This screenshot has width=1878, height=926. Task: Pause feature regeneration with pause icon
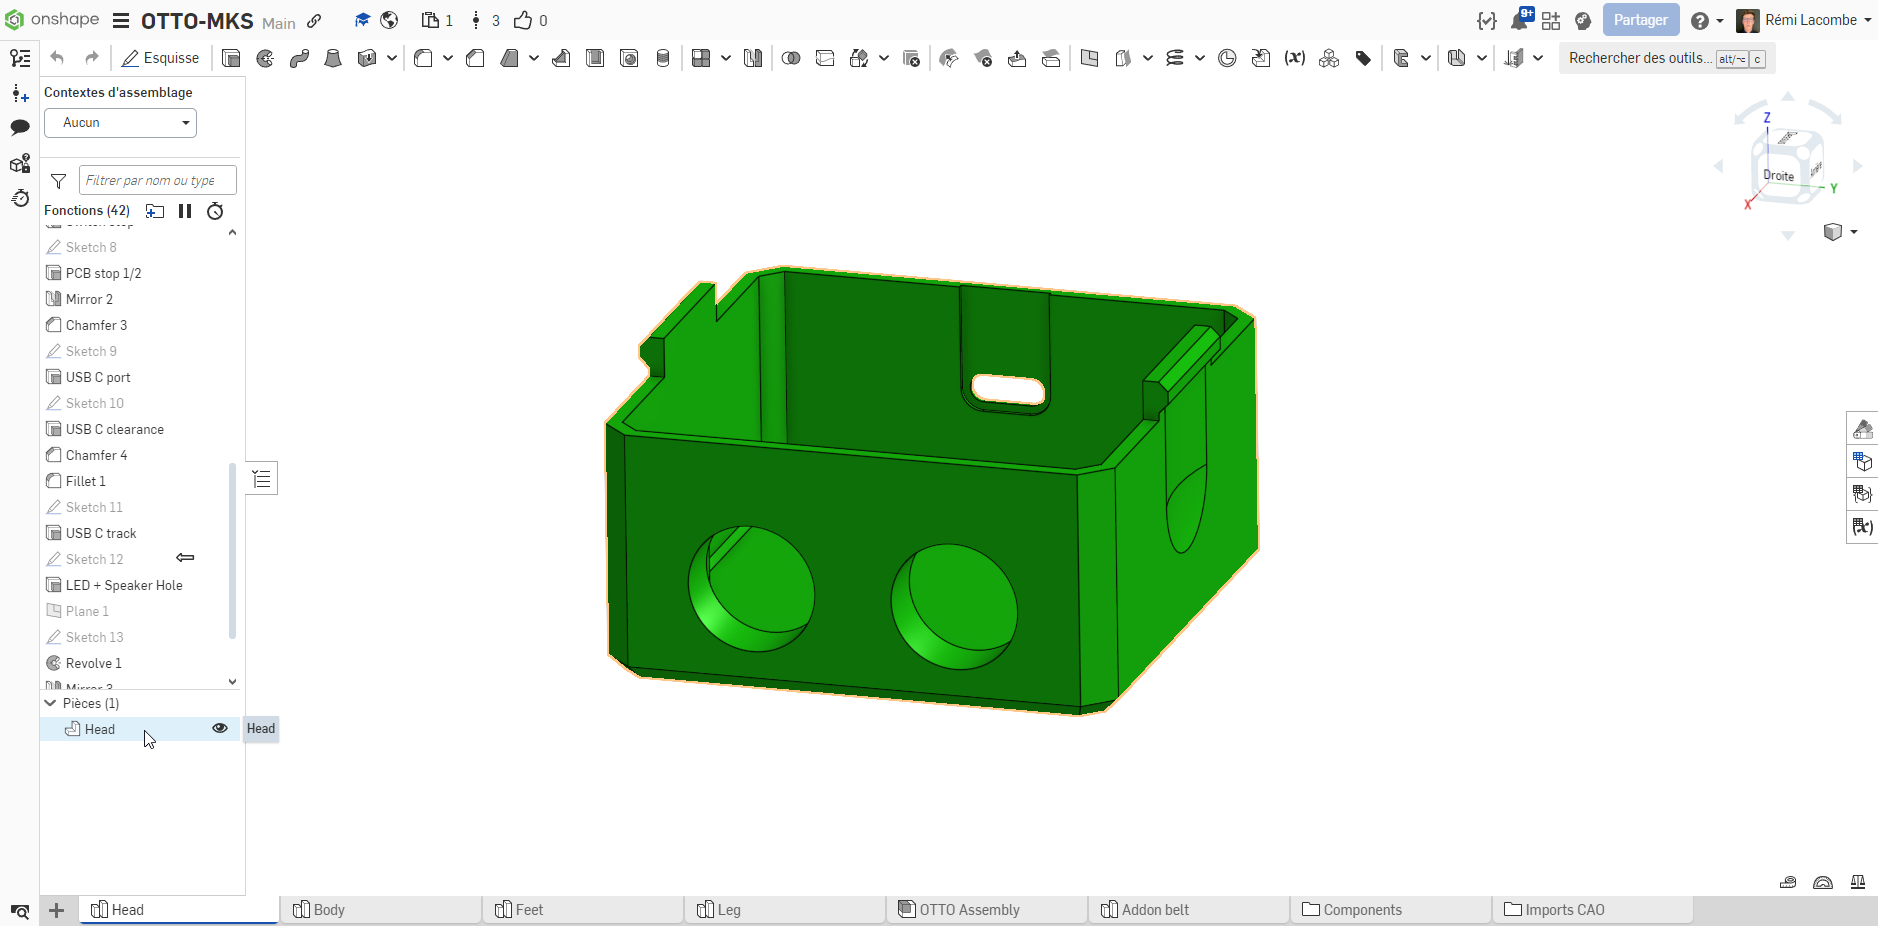tap(185, 211)
